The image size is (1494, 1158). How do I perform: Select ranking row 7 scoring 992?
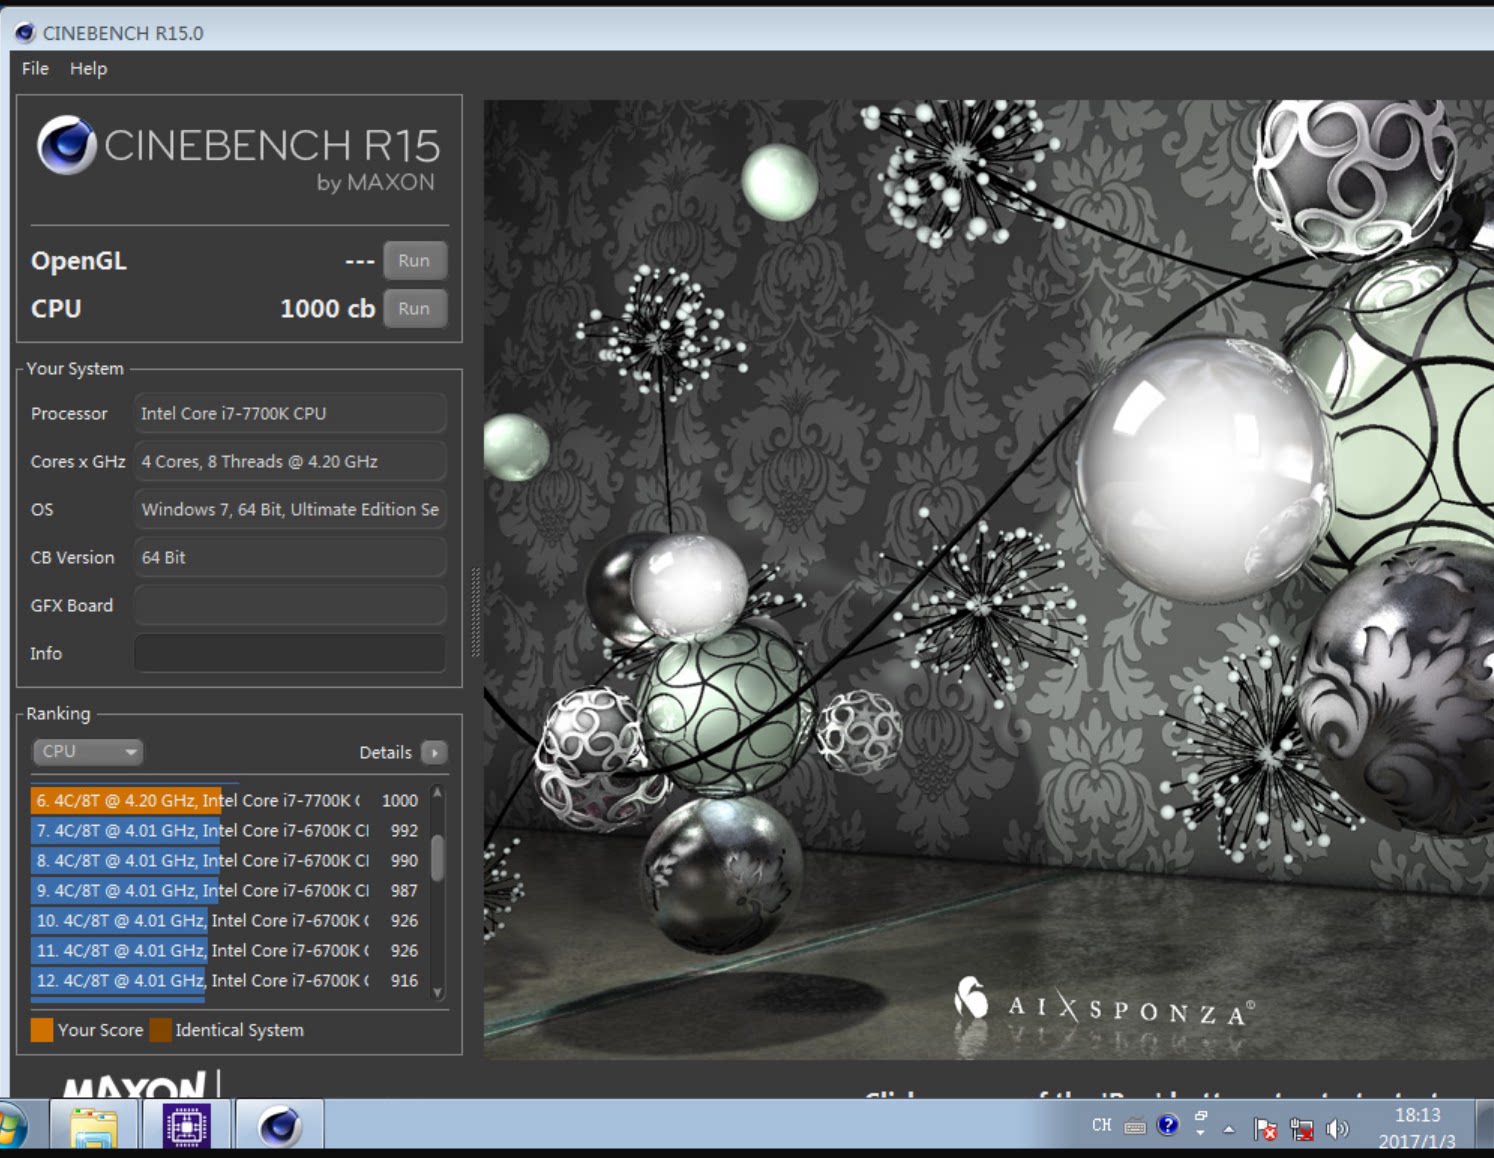[x=228, y=830]
